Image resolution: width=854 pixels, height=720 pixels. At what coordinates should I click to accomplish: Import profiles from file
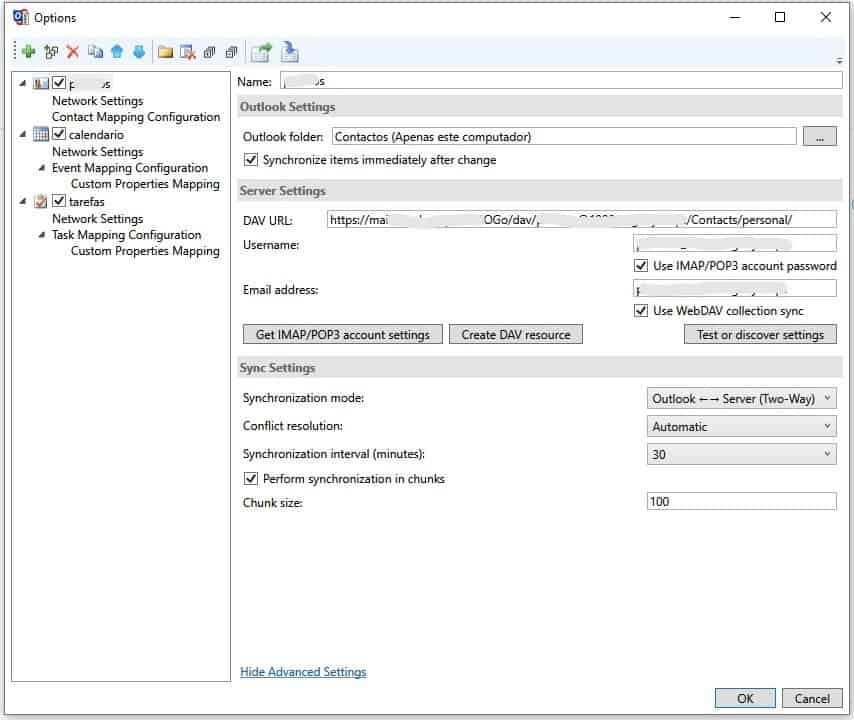[x=289, y=52]
